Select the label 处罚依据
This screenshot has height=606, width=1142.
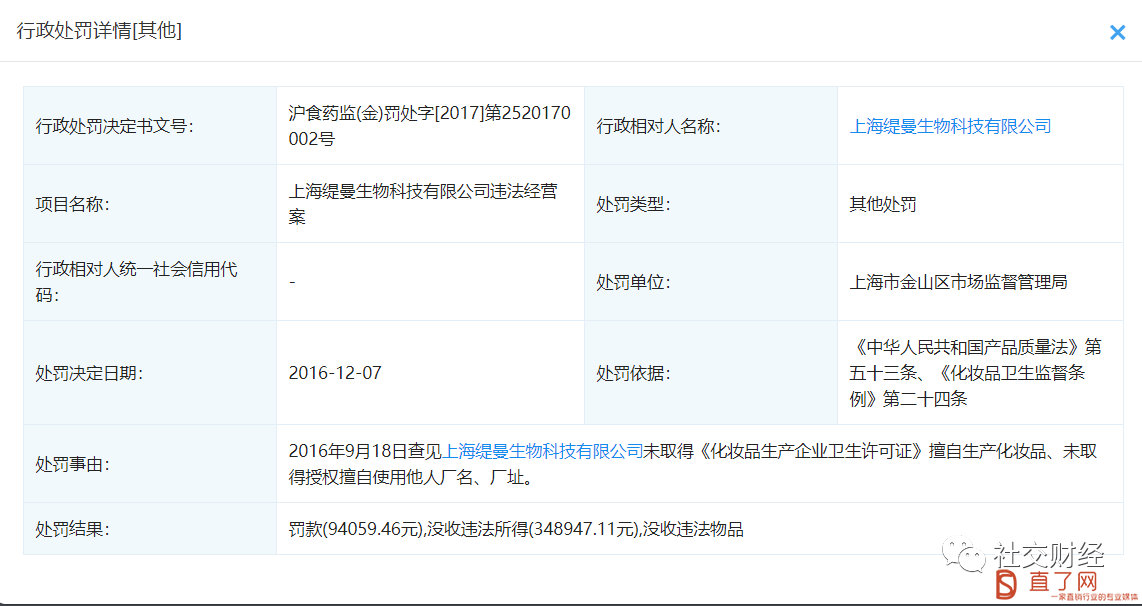pos(633,374)
